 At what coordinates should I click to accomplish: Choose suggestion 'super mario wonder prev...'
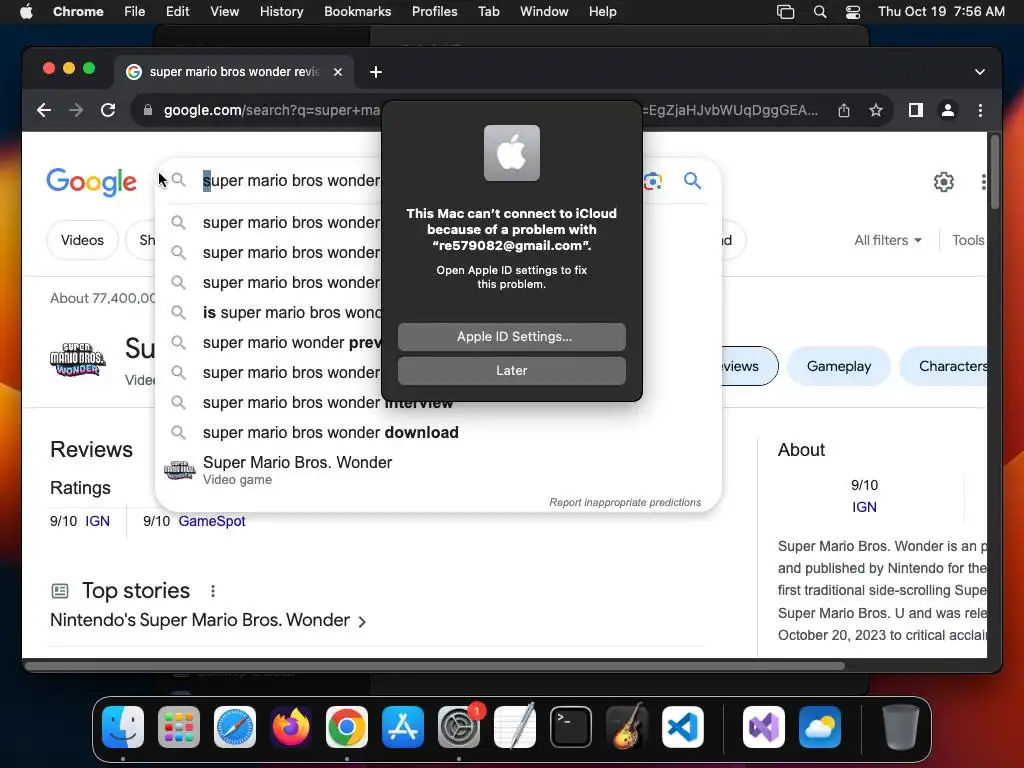[x=291, y=342]
